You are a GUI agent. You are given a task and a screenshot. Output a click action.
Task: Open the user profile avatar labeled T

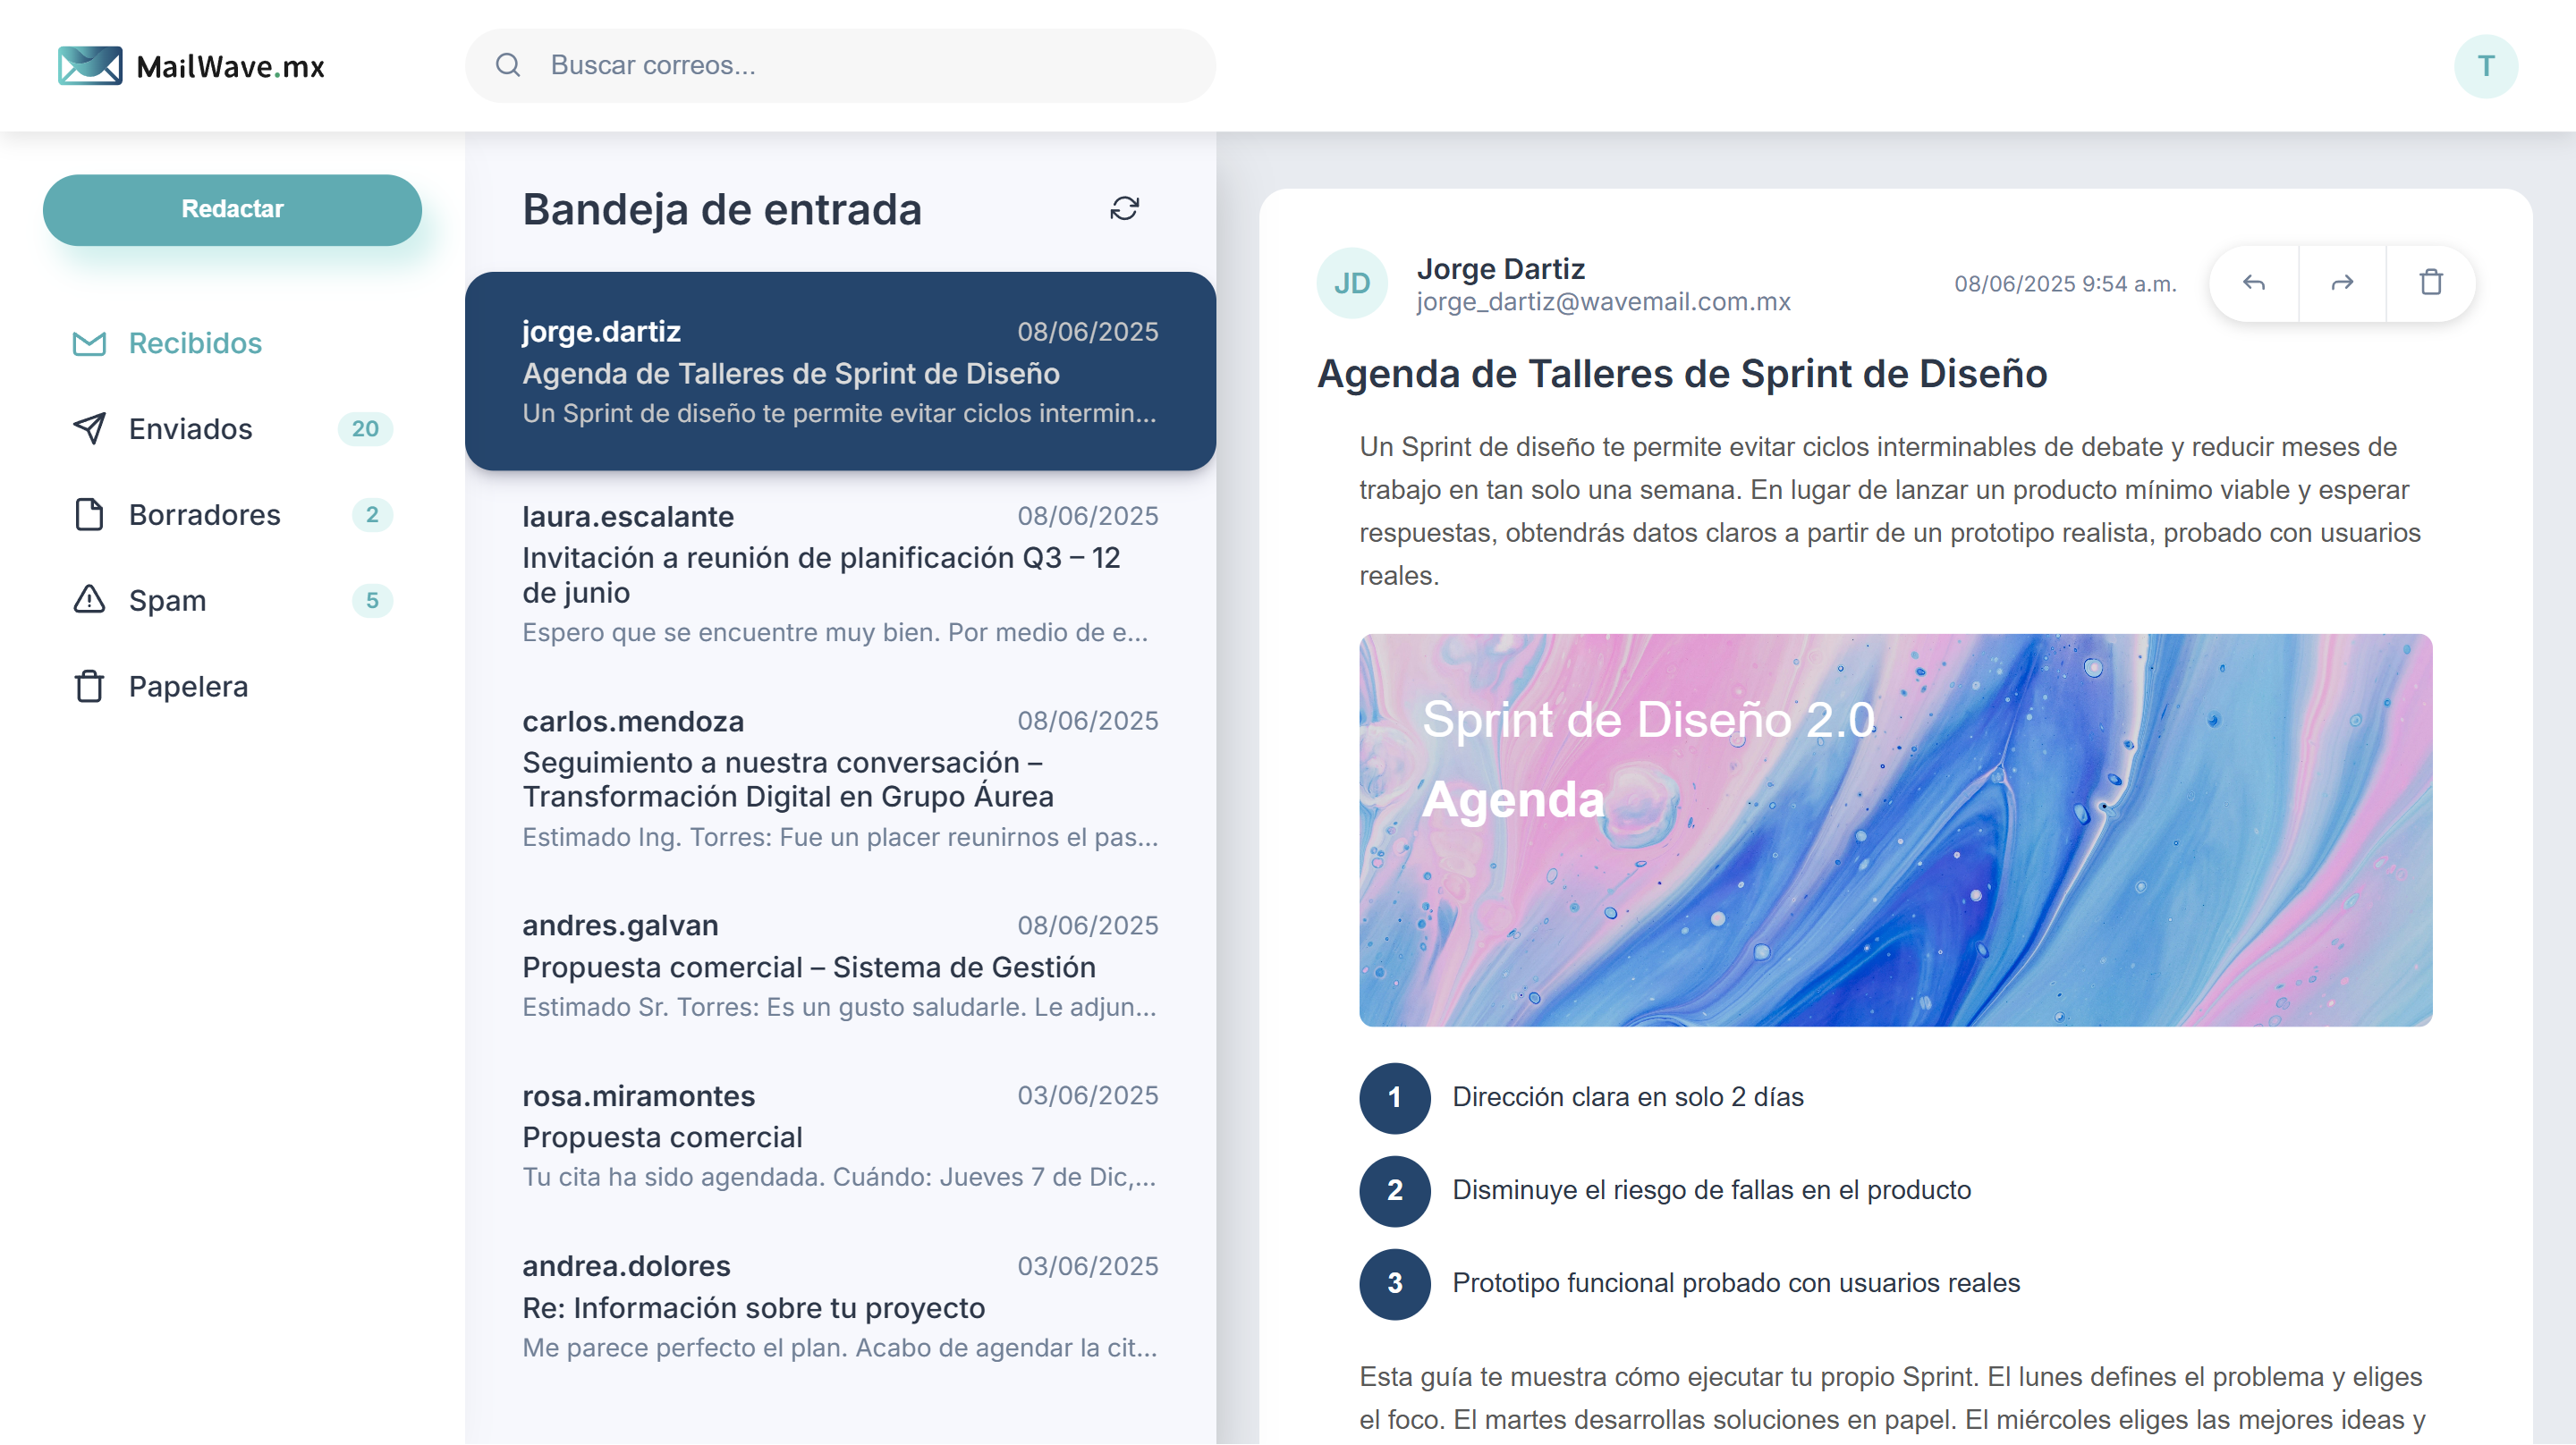tap(2486, 65)
